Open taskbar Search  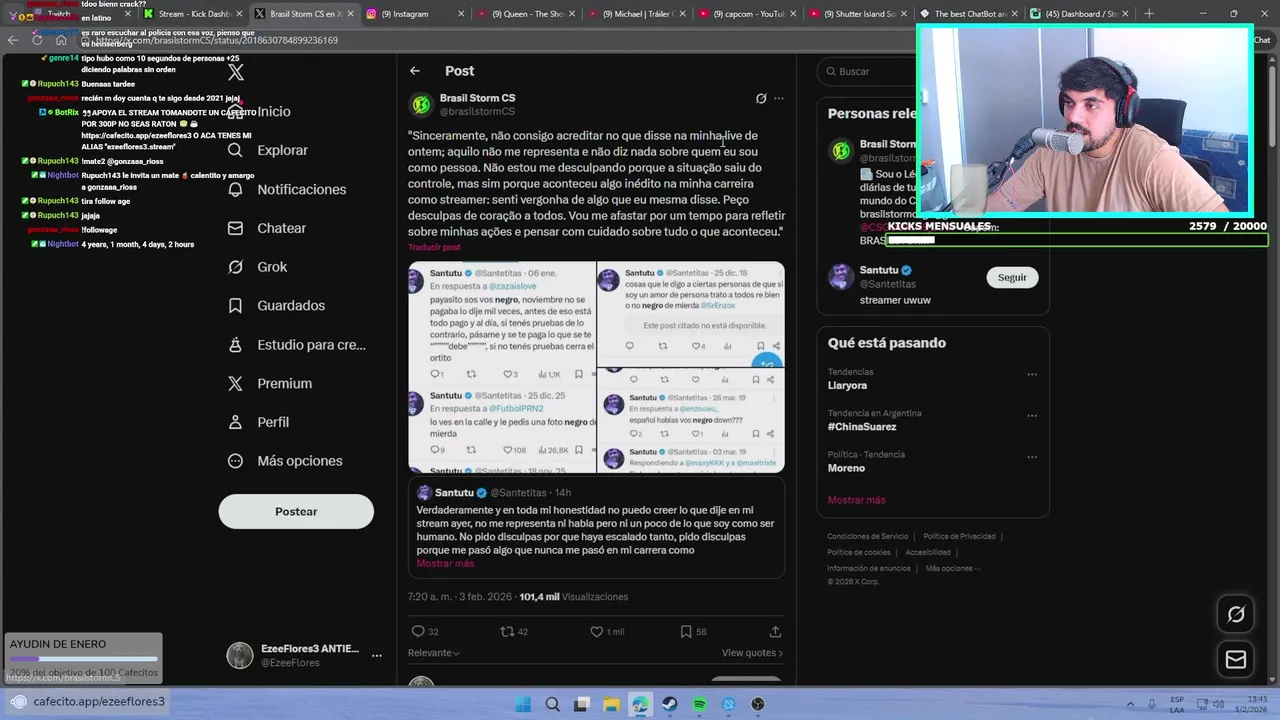tap(552, 704)
